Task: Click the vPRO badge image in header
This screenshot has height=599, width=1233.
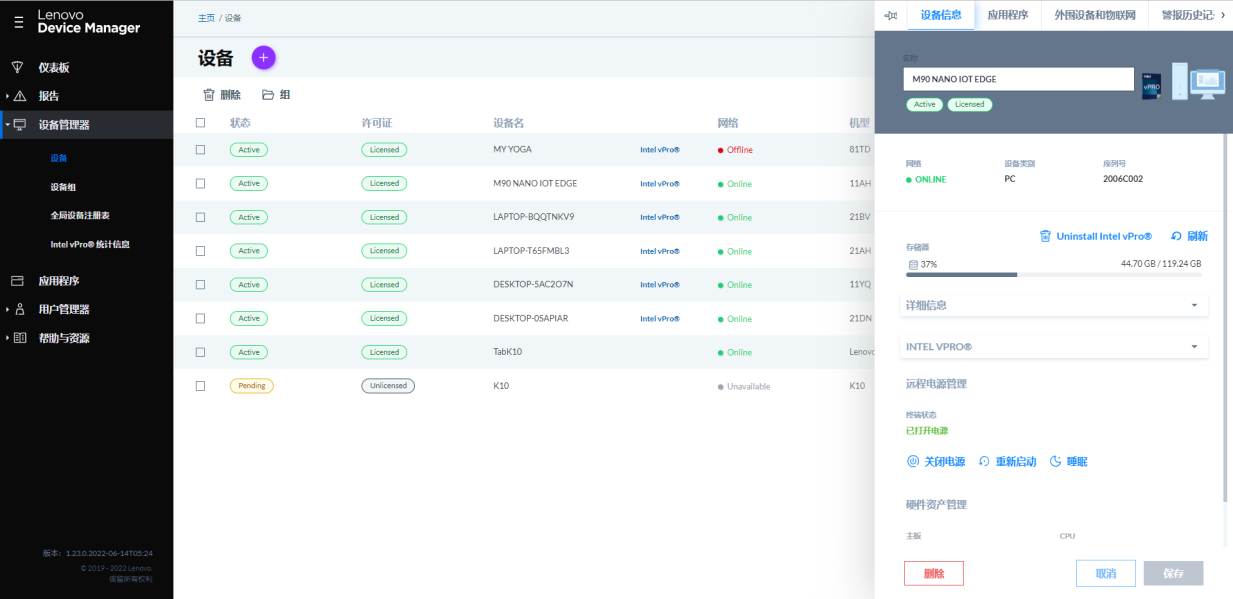Action: click(x=1152, y=85)
